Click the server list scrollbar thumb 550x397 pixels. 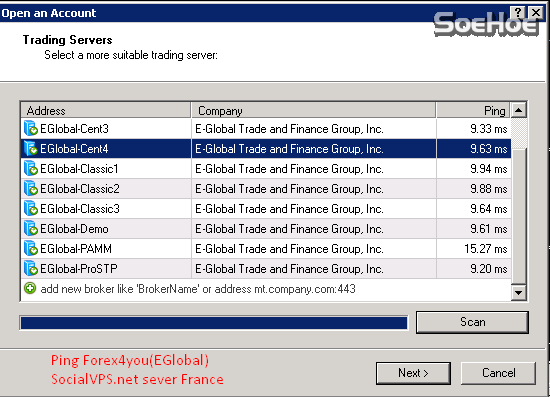coord(518,216)
